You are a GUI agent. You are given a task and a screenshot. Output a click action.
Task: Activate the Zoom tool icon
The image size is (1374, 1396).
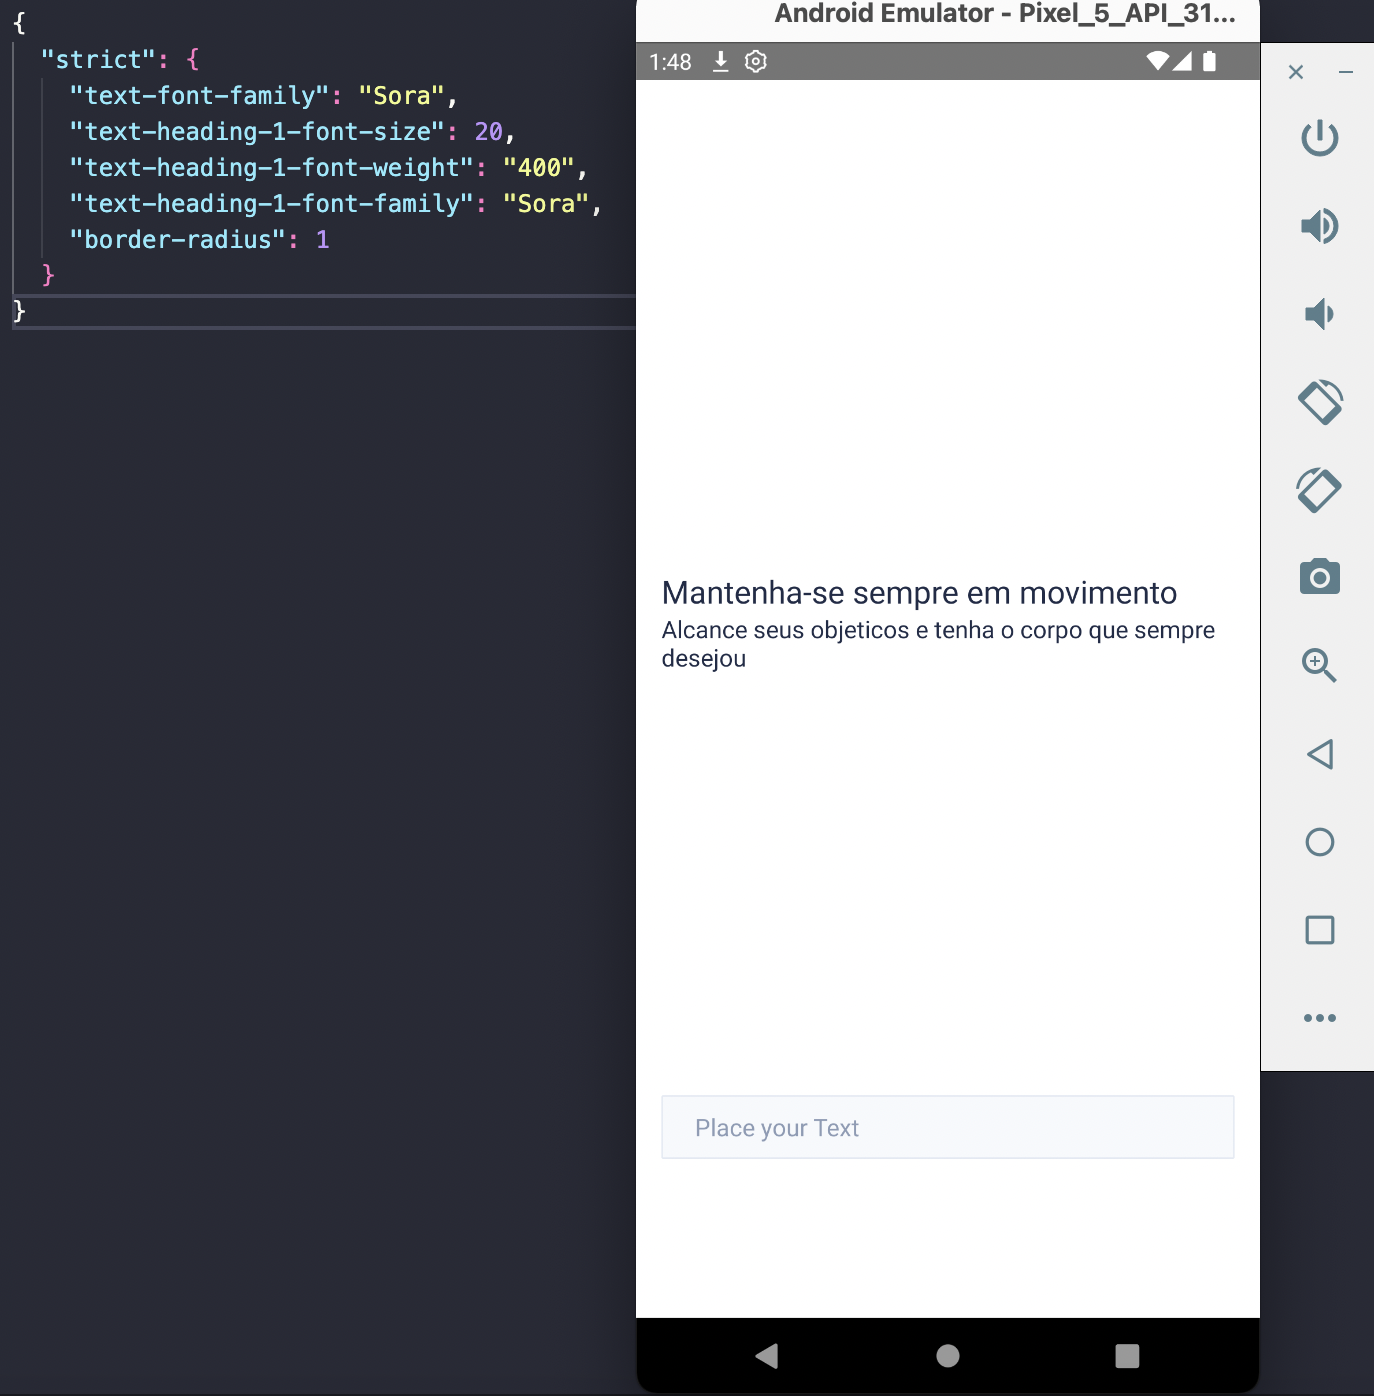1321,665
